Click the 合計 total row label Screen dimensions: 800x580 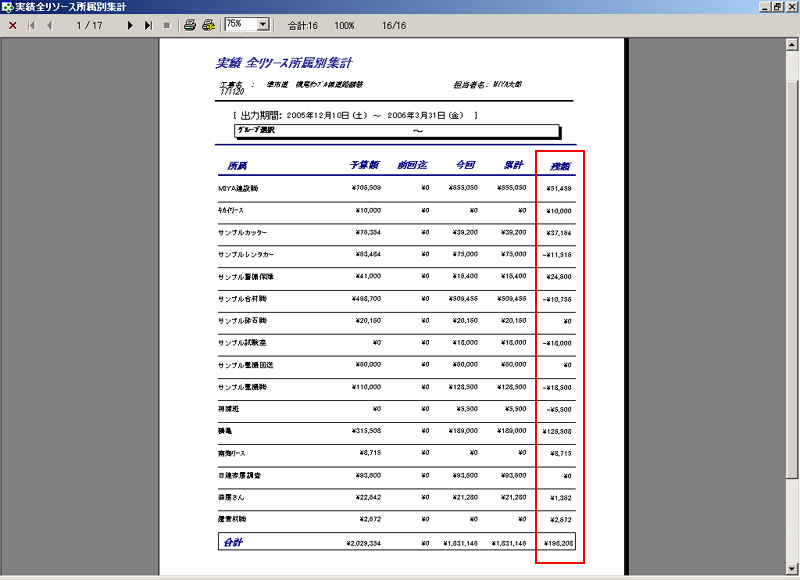pyautogui.click(x=233, y=542)
